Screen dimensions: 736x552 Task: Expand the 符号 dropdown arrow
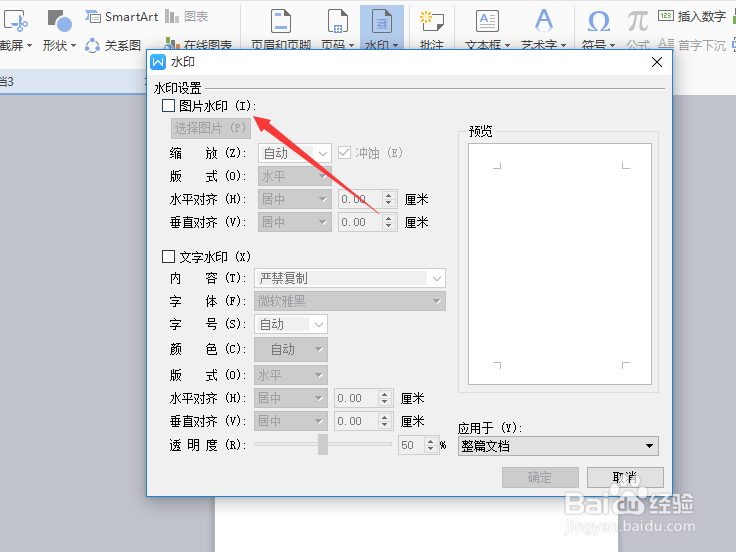point(612,46)
